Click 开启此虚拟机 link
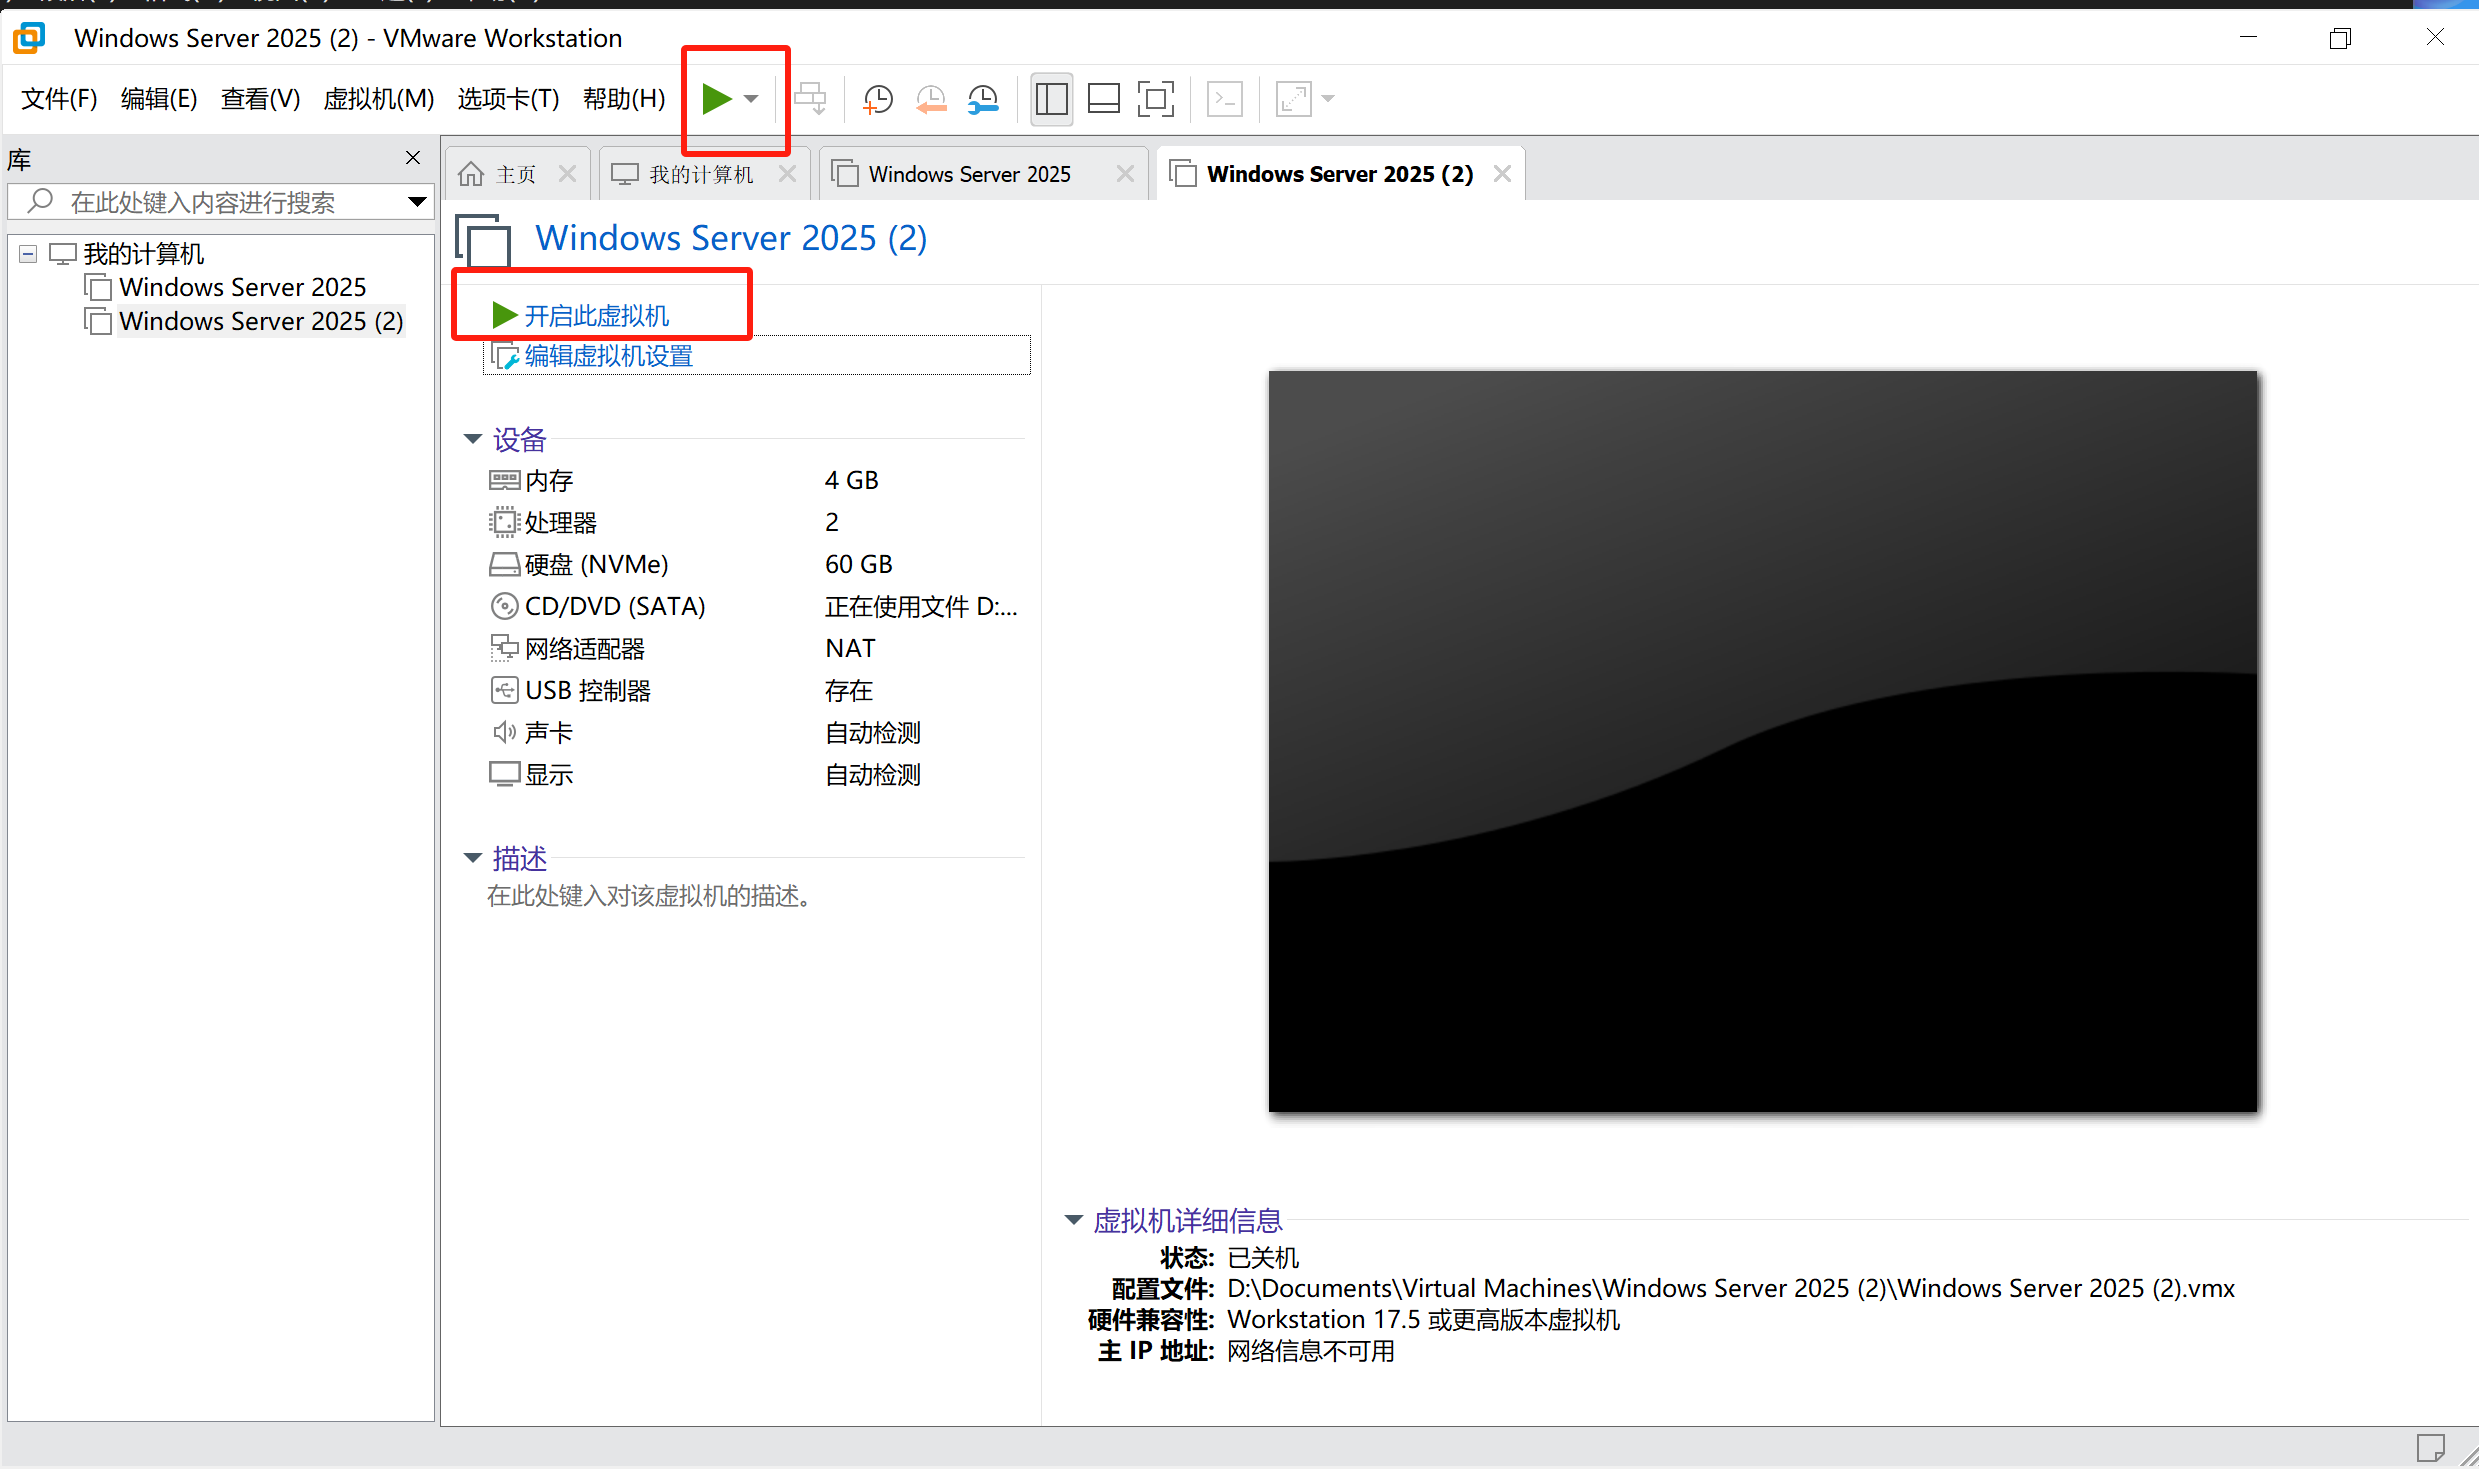 (596, 316)
